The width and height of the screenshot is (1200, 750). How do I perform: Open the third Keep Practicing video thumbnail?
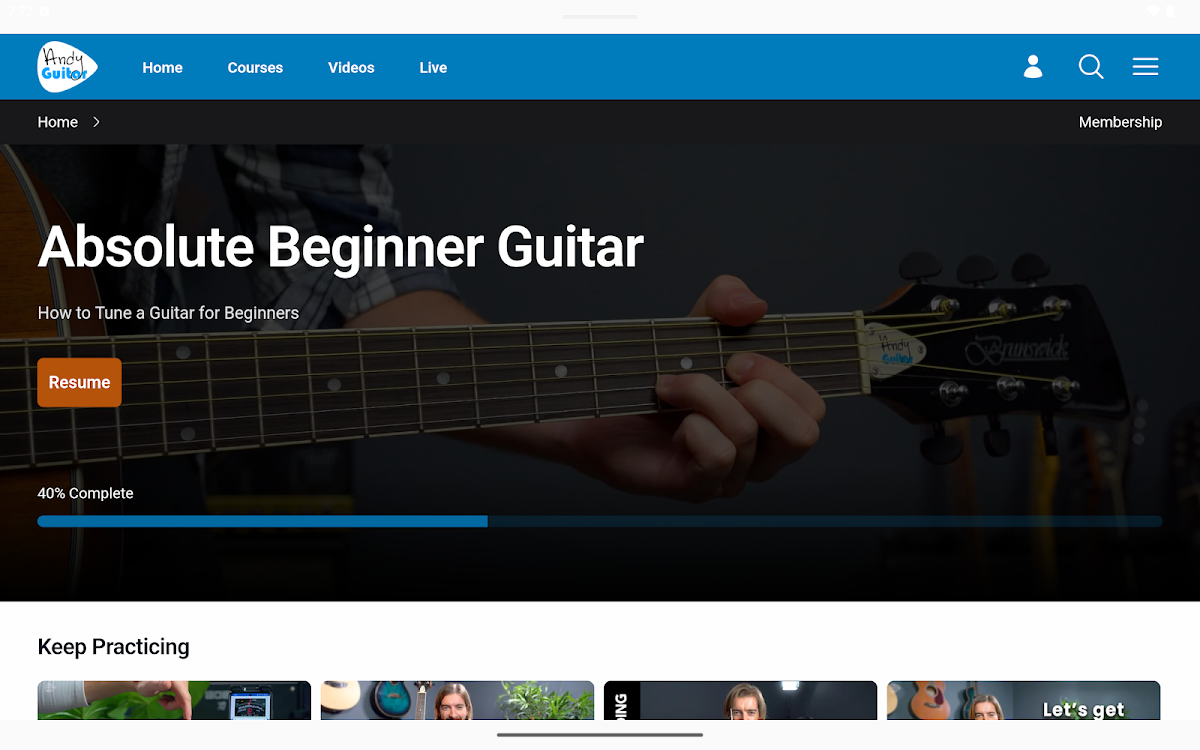point(740,700)
